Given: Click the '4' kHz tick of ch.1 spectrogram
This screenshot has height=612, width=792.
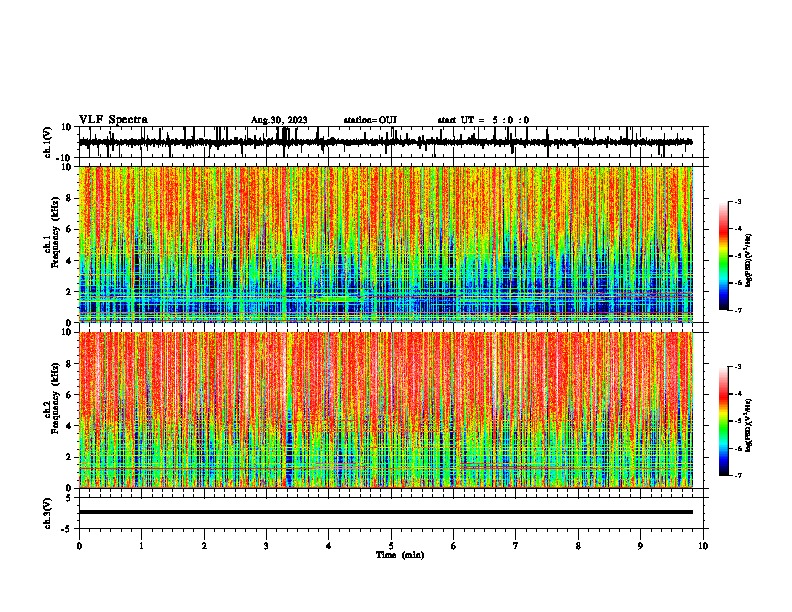Looking at the screenshot, I should pyautogui.click(x=69, y=261).
